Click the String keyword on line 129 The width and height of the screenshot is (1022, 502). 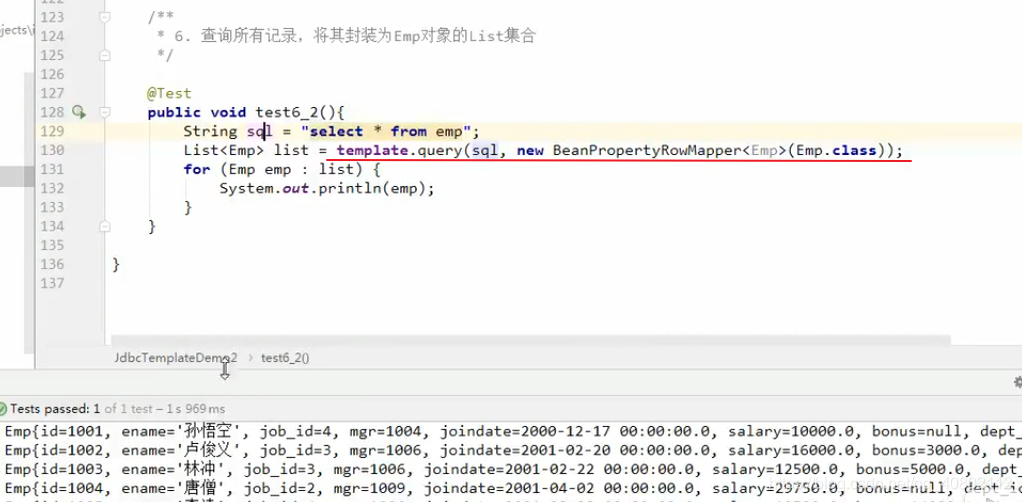click(x=210, y=132)
